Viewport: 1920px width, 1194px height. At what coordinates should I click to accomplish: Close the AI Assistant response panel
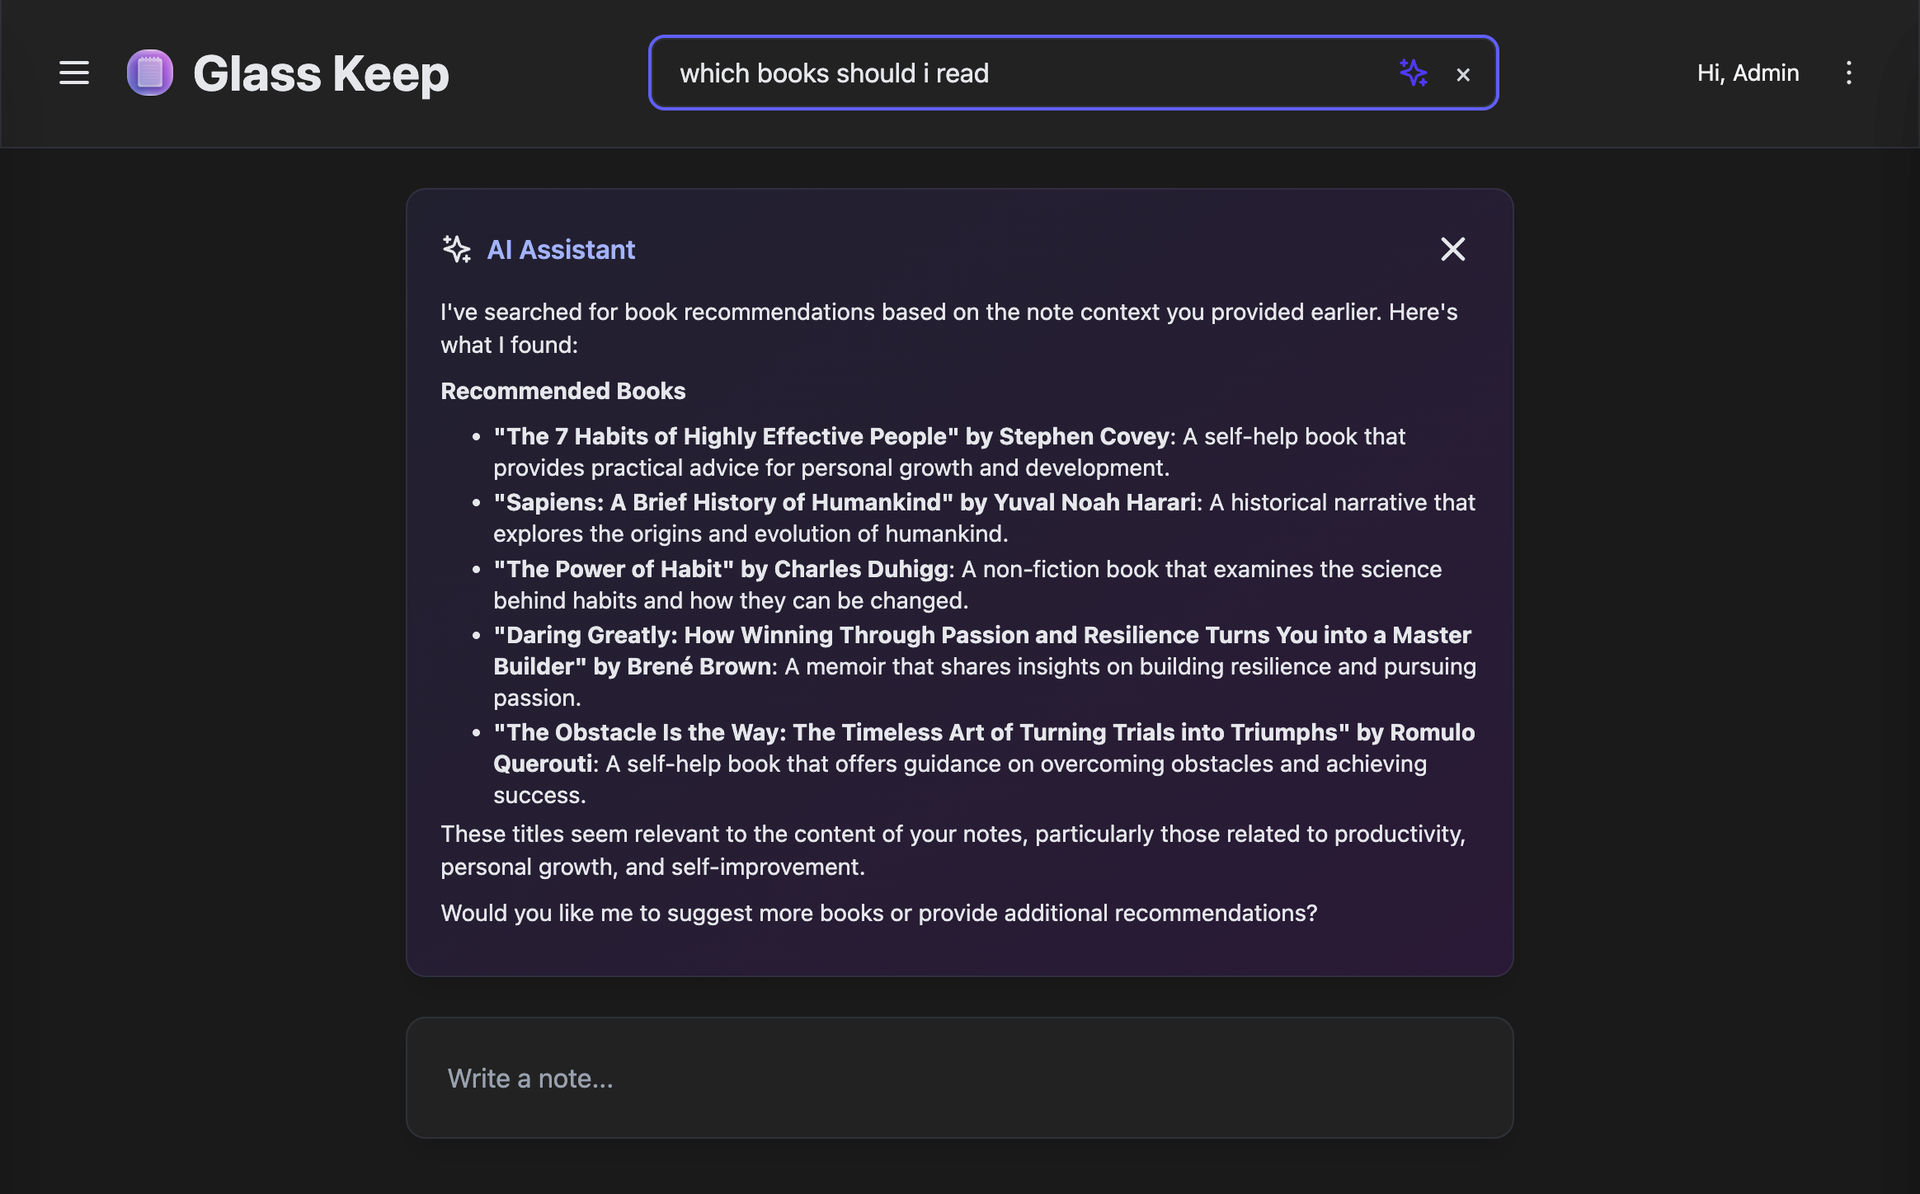[1452, 249]
